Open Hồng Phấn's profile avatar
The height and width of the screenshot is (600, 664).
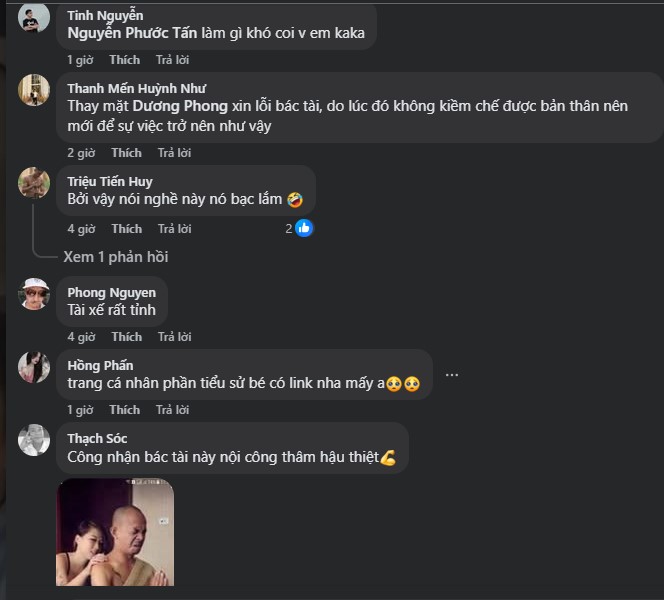click(34, 367)
